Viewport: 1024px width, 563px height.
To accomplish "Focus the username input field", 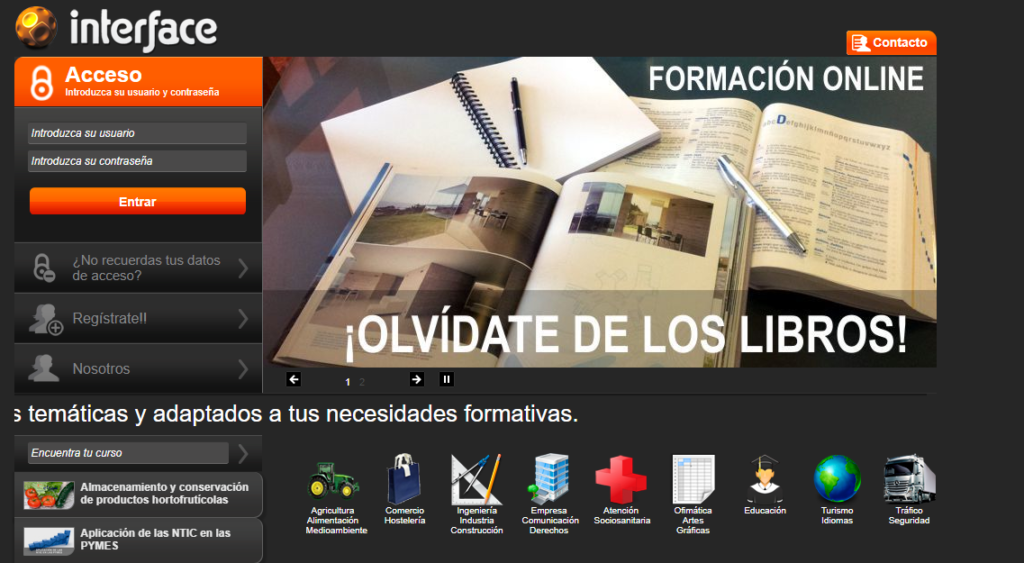I will pos(137,133).
